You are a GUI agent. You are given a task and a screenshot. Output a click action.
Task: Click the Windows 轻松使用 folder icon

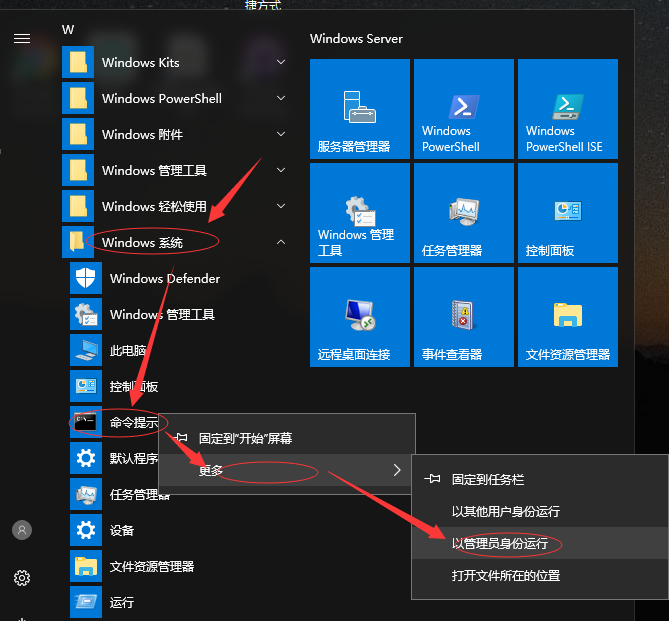(78, 206)
